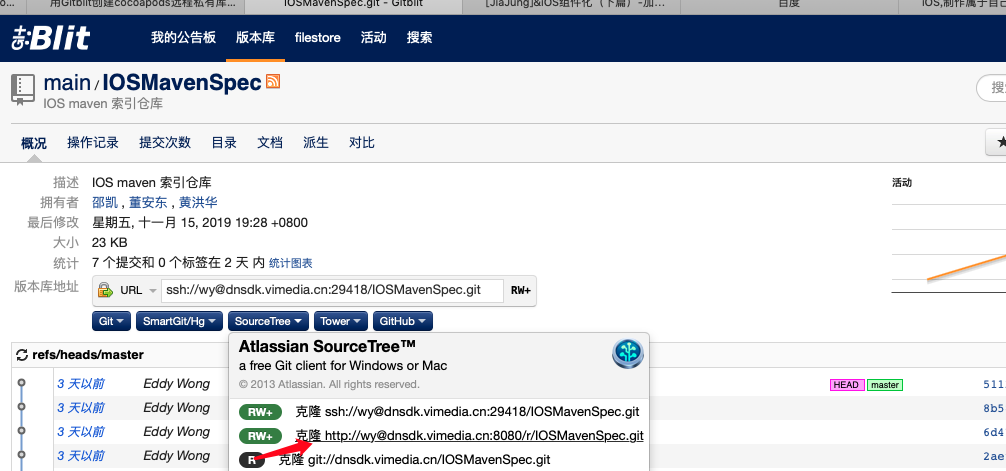Viewport: 1006px width, 471px height.
Task: Open commit hash starting with 8b5
Action: 994,409
